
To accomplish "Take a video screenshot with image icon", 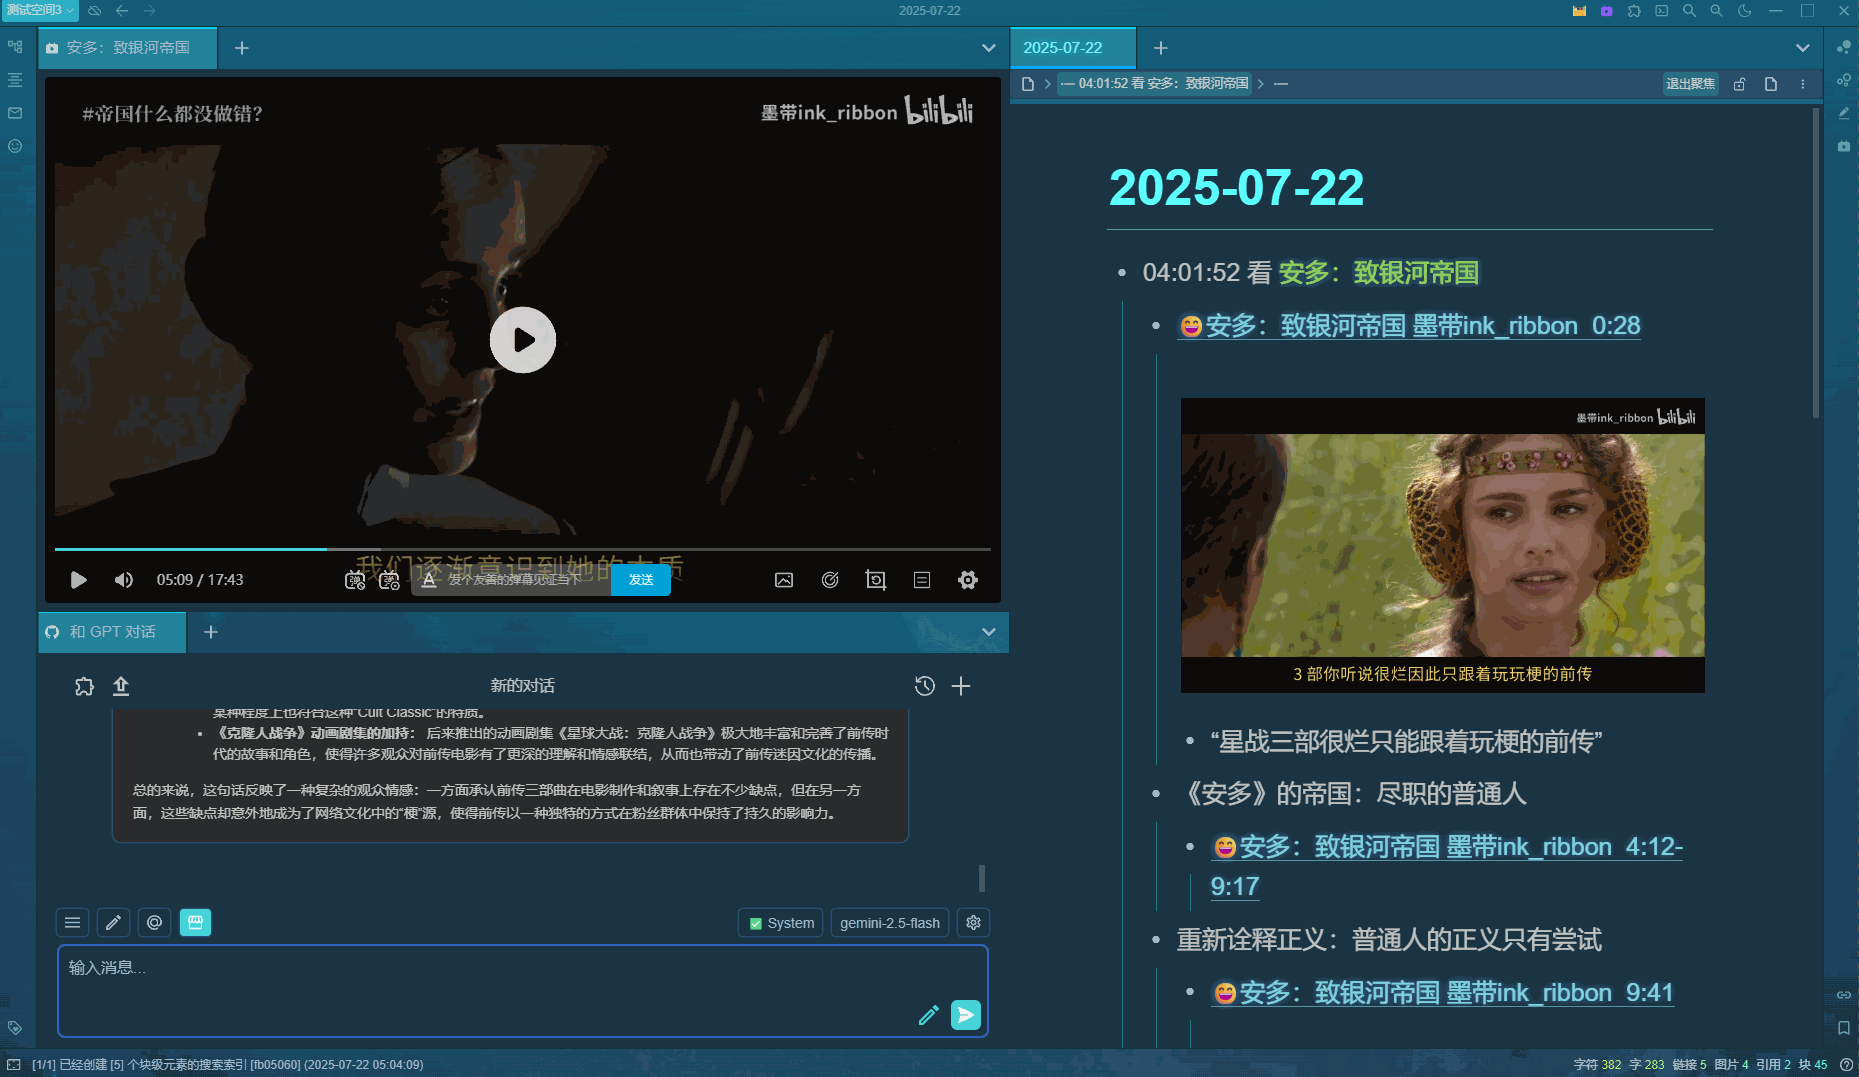I will [784, 580].
